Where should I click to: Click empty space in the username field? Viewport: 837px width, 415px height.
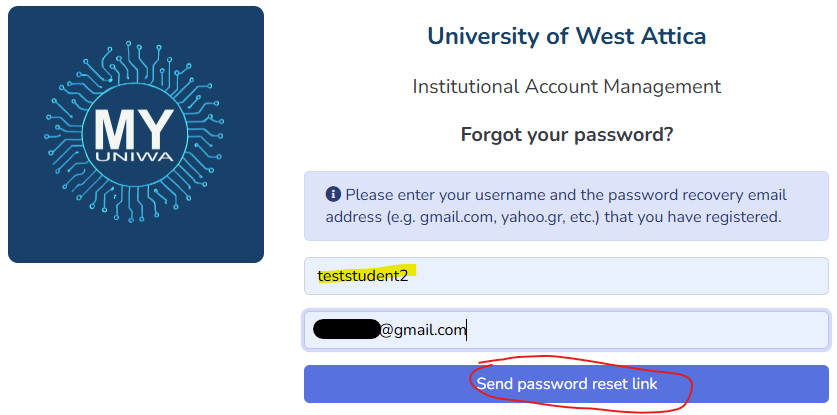point(620,275)
